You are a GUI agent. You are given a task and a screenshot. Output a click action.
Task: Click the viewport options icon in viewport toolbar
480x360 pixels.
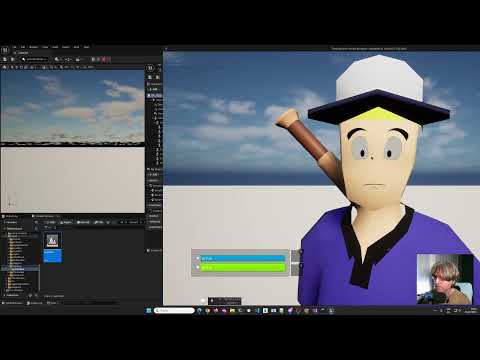[x=4, y=67]
